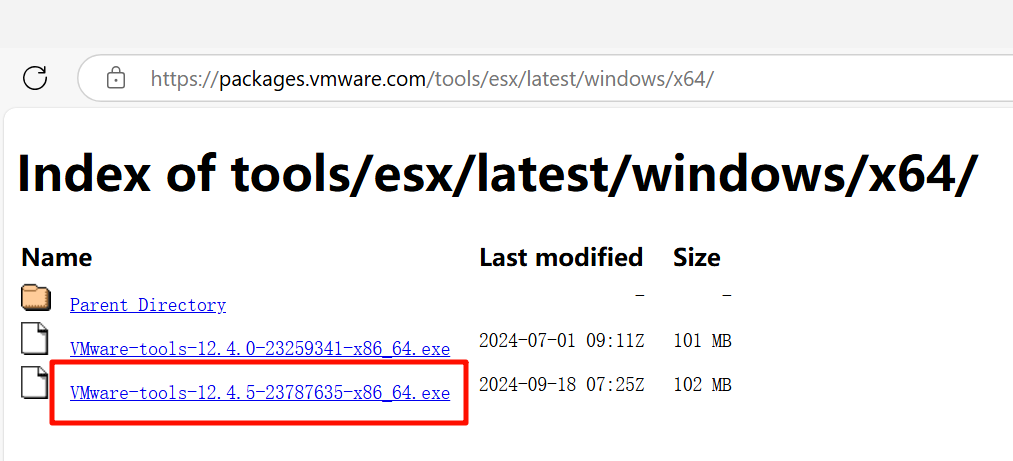Click the 101 MB size value
The width and height of the screenshot is (1013, 461).
[x=702, y=340]
